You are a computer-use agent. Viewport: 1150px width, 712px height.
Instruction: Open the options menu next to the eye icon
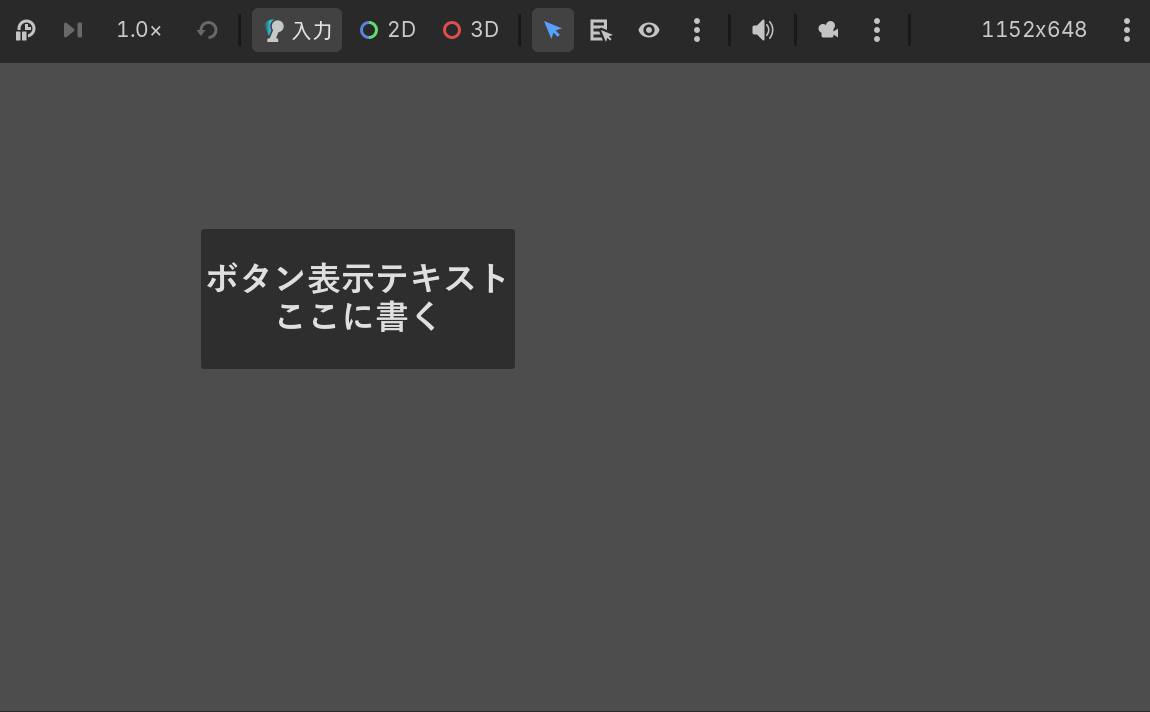[x=697, y=30]
